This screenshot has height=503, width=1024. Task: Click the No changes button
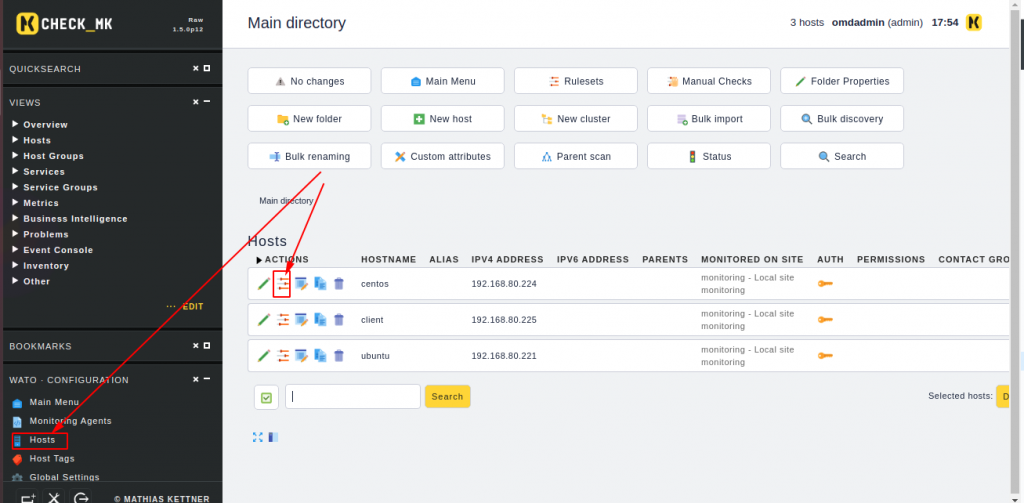[310, 81]
